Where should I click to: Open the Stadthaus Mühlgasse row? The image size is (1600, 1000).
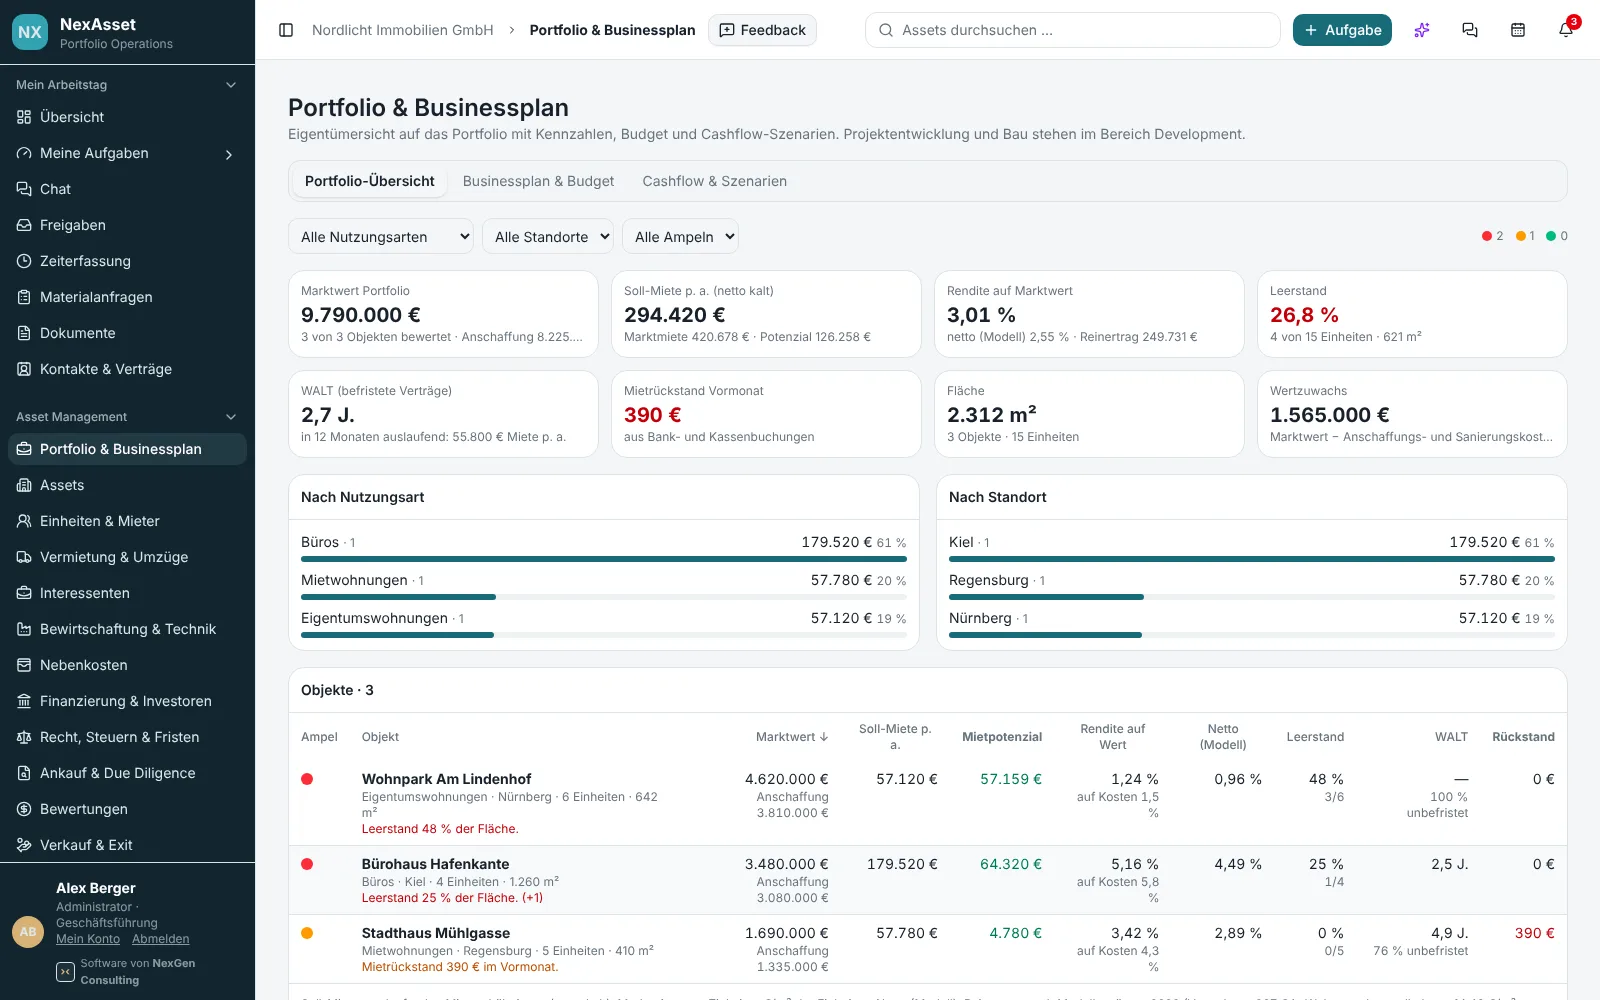pos(928,949)
